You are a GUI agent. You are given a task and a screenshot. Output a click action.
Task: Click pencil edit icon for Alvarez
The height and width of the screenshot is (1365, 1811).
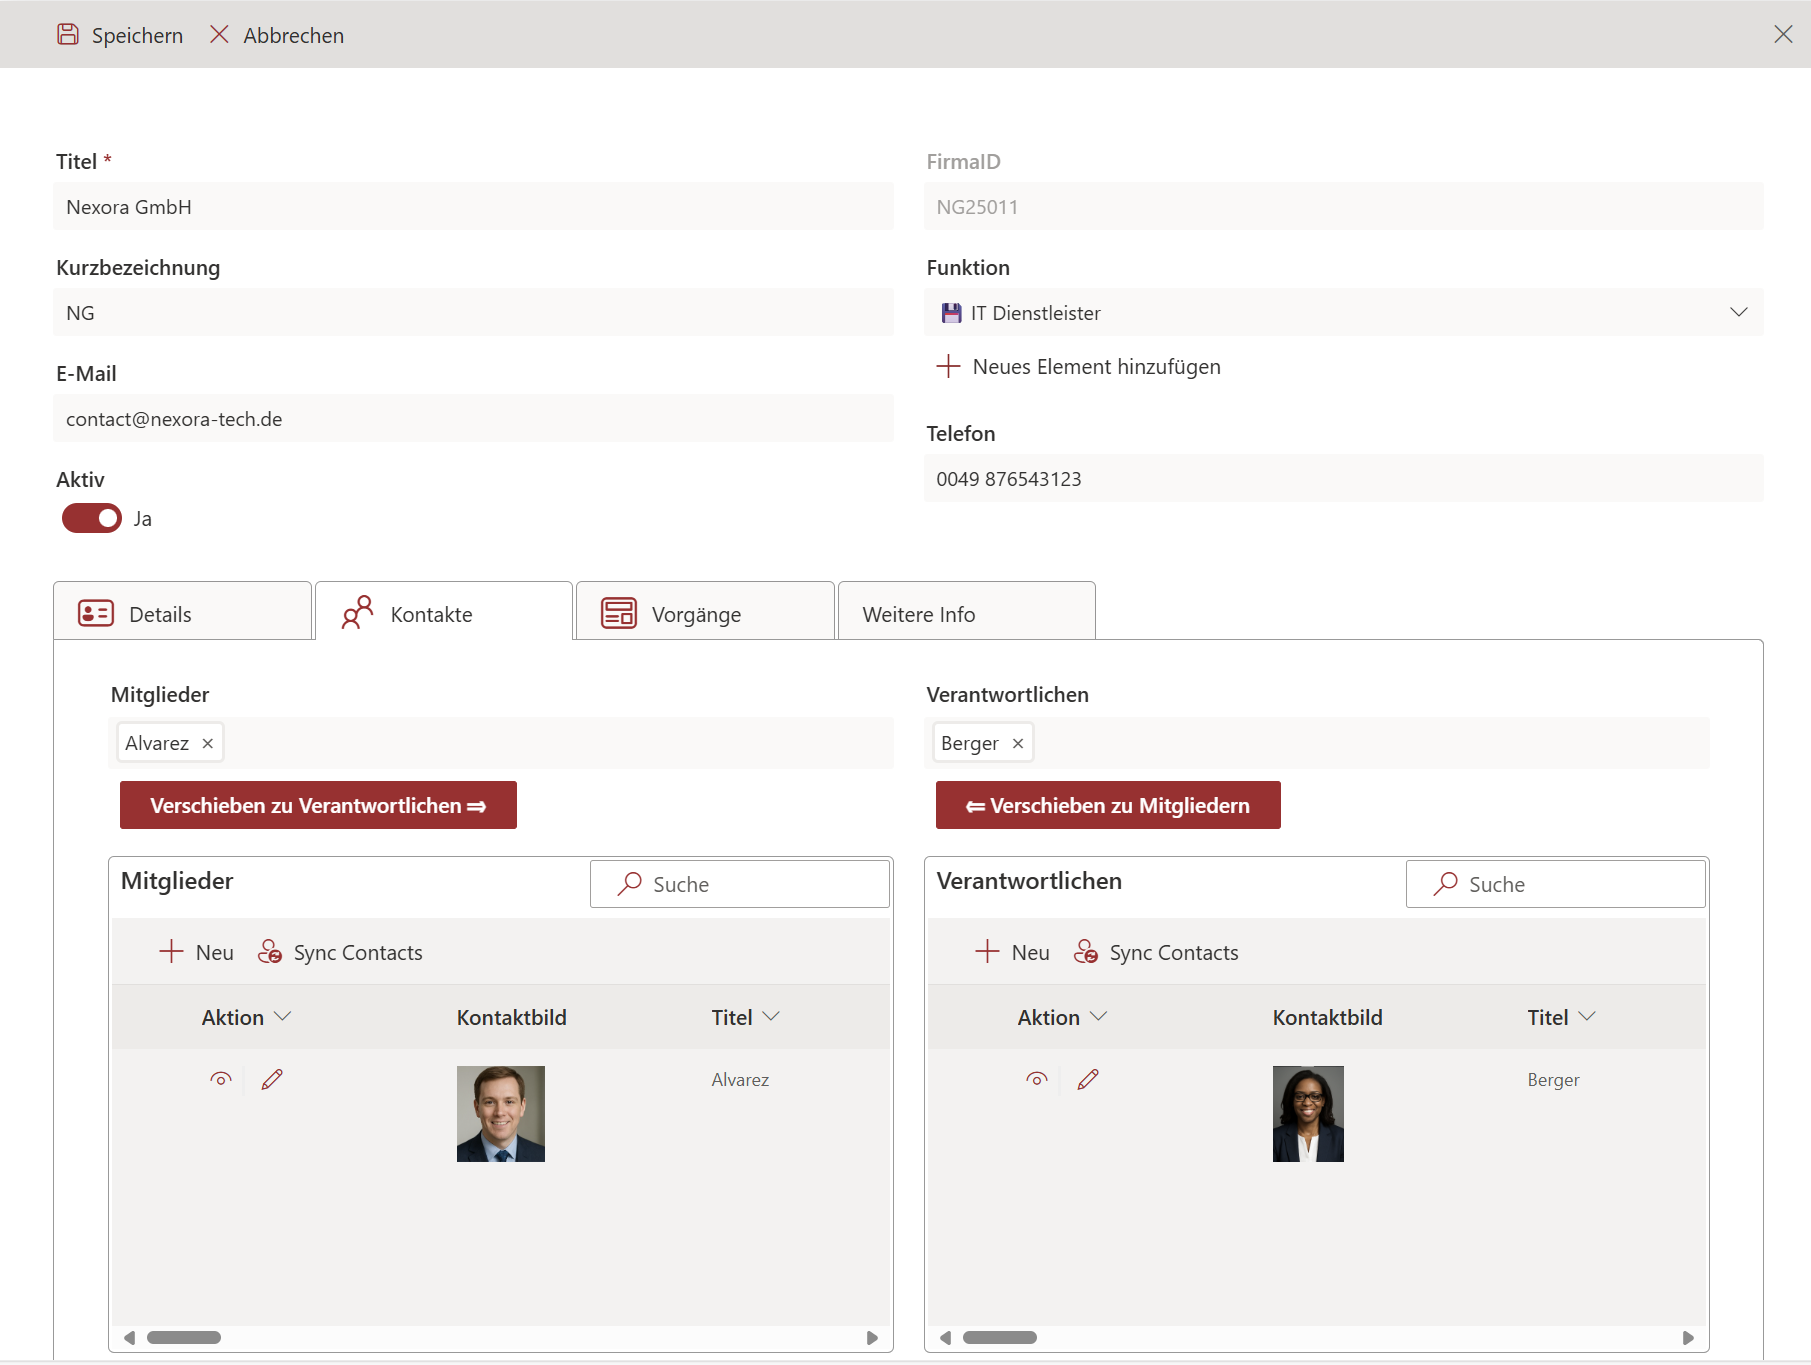pos(272,1079)
